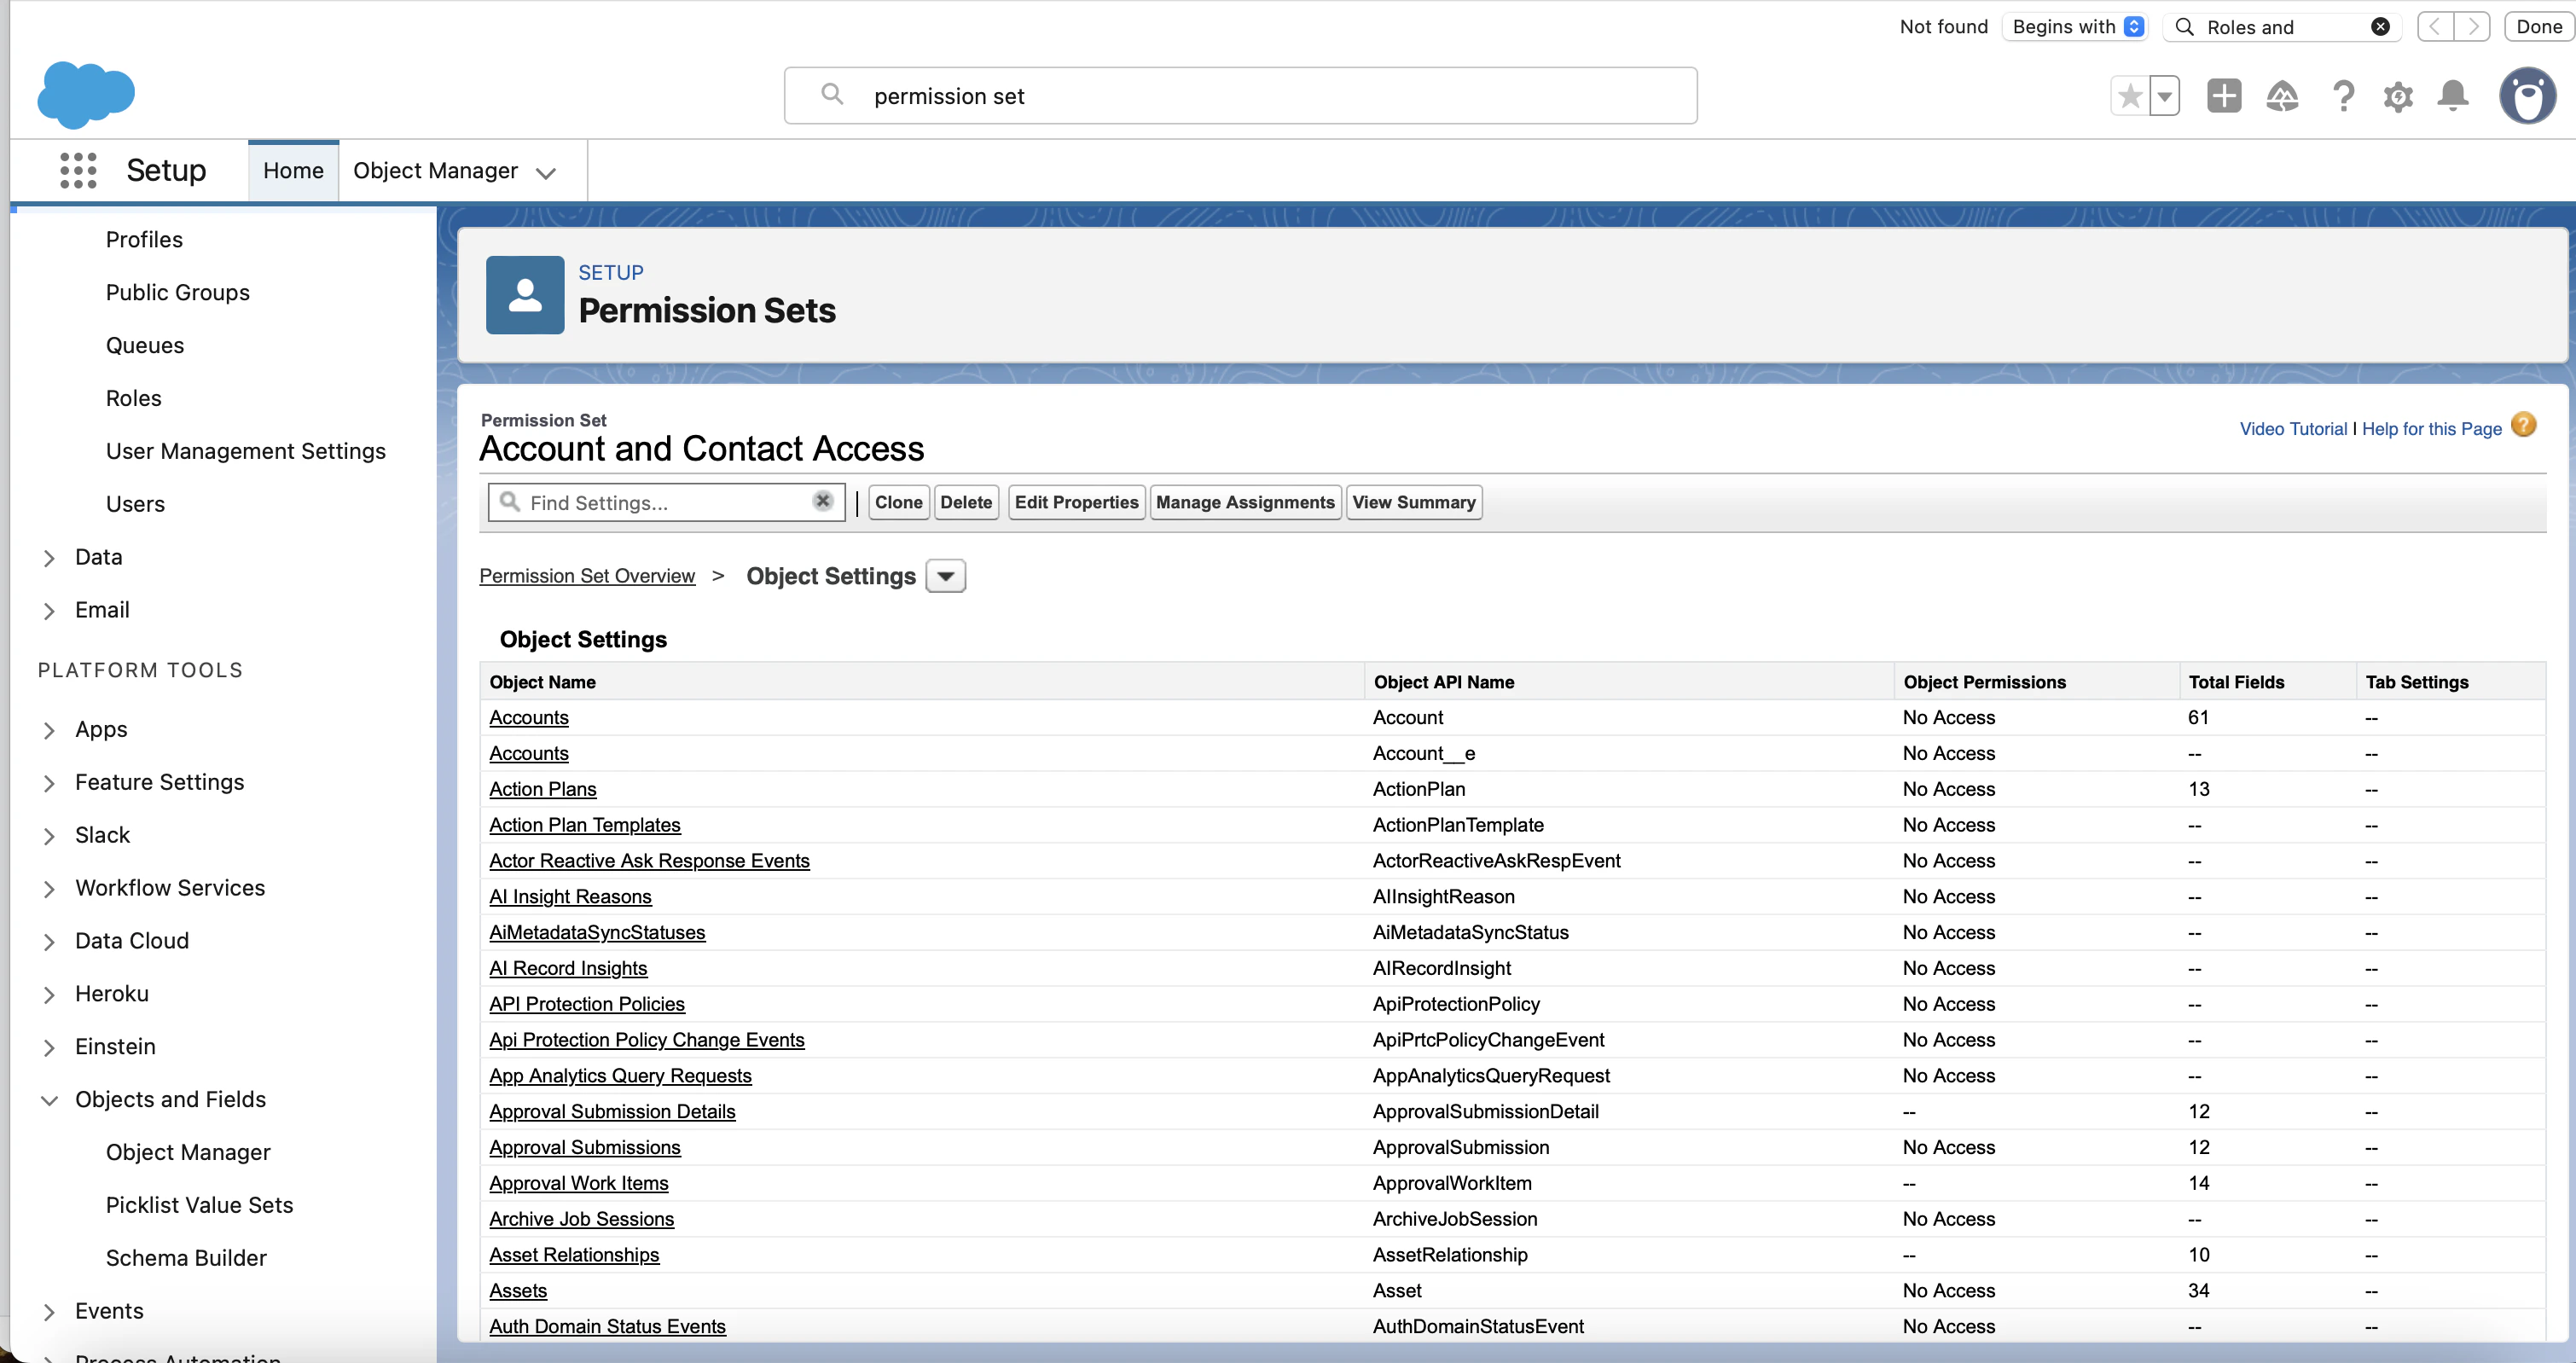Screen dimensions: 2576x1363
Task: Expand the Data section in sidebar
Action: point(49,558)
